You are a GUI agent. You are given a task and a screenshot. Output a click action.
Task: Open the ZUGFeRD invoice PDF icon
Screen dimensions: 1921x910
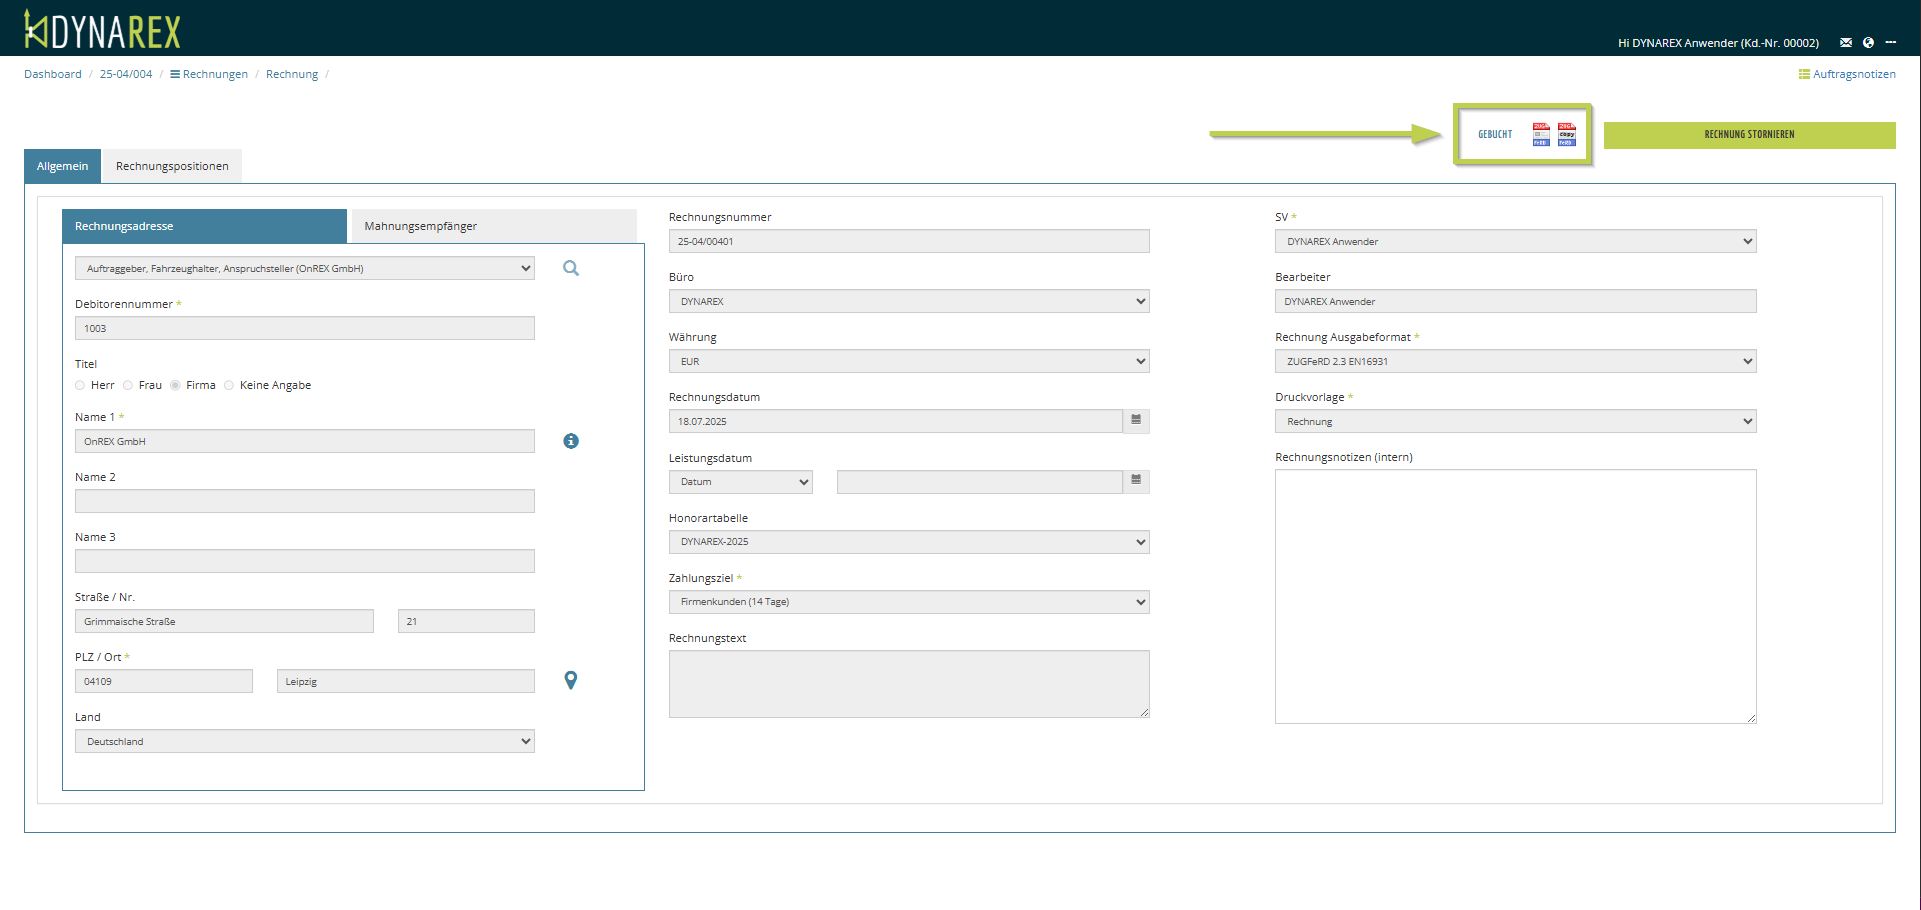(1541, 135)
